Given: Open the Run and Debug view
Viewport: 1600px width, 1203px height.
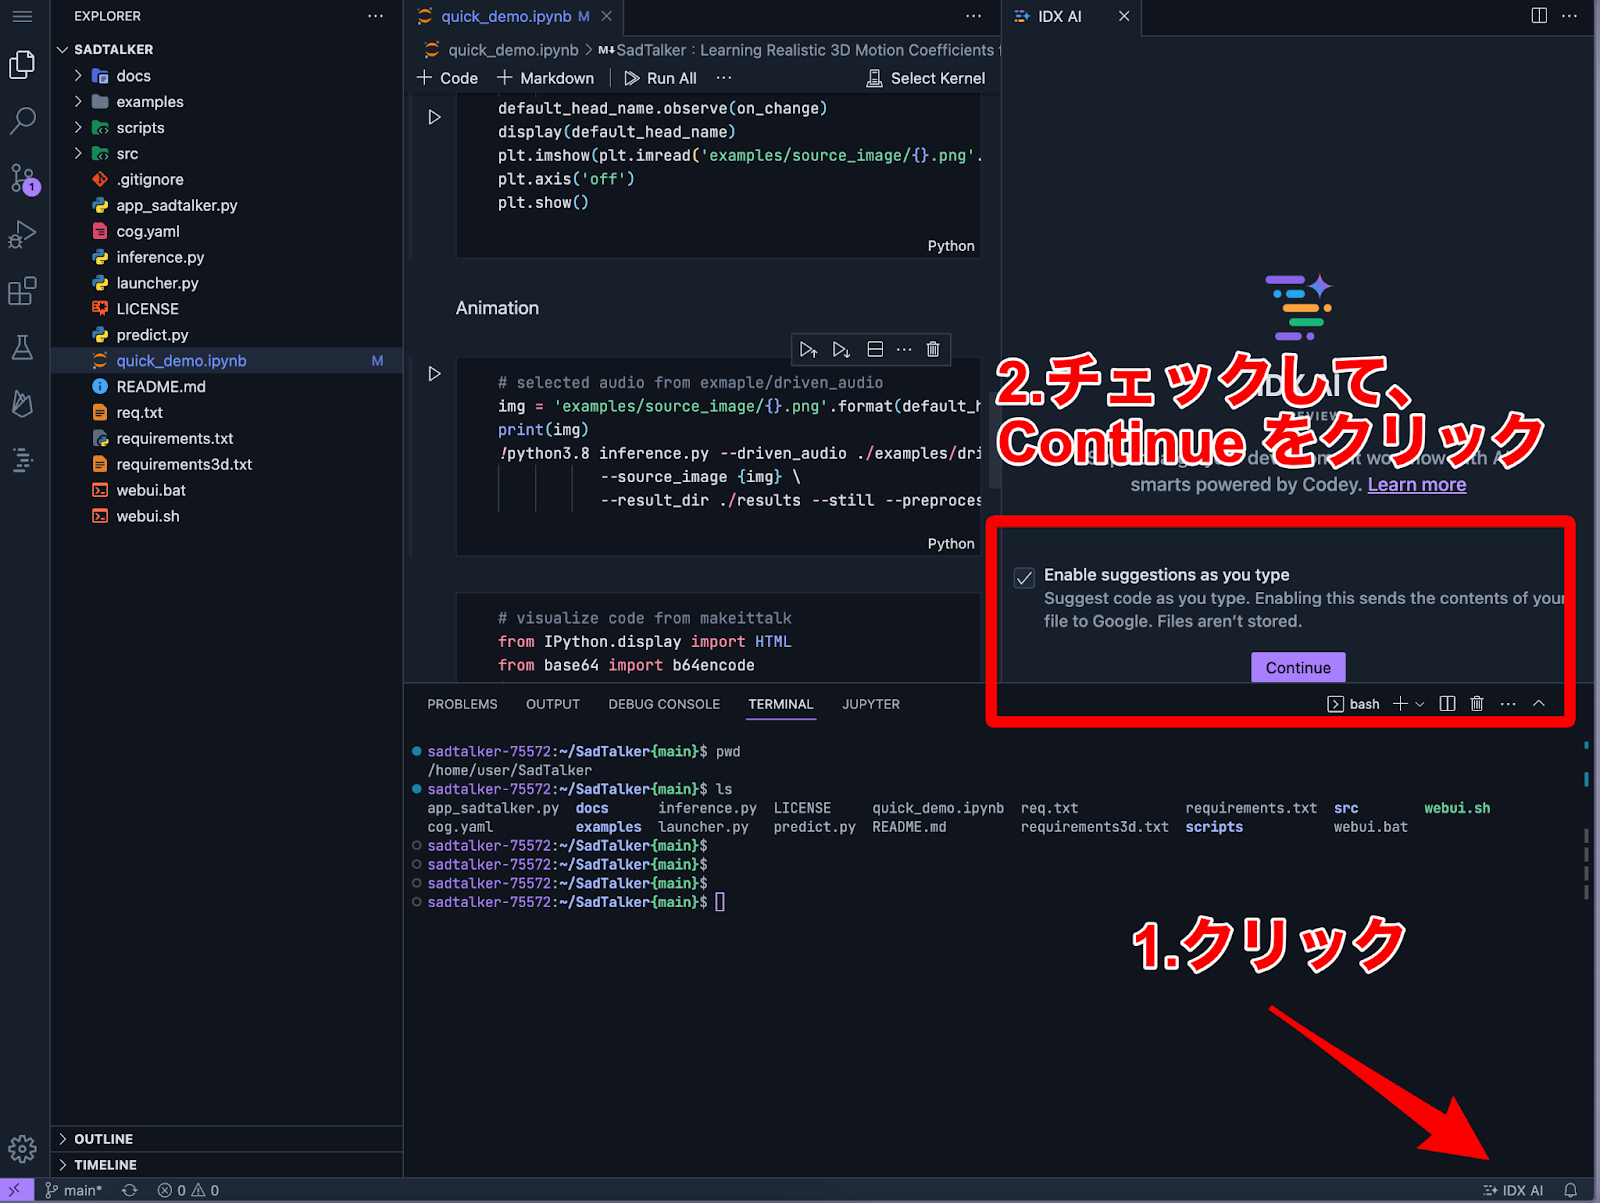Looking at the screenshot, I should [22, 235].
